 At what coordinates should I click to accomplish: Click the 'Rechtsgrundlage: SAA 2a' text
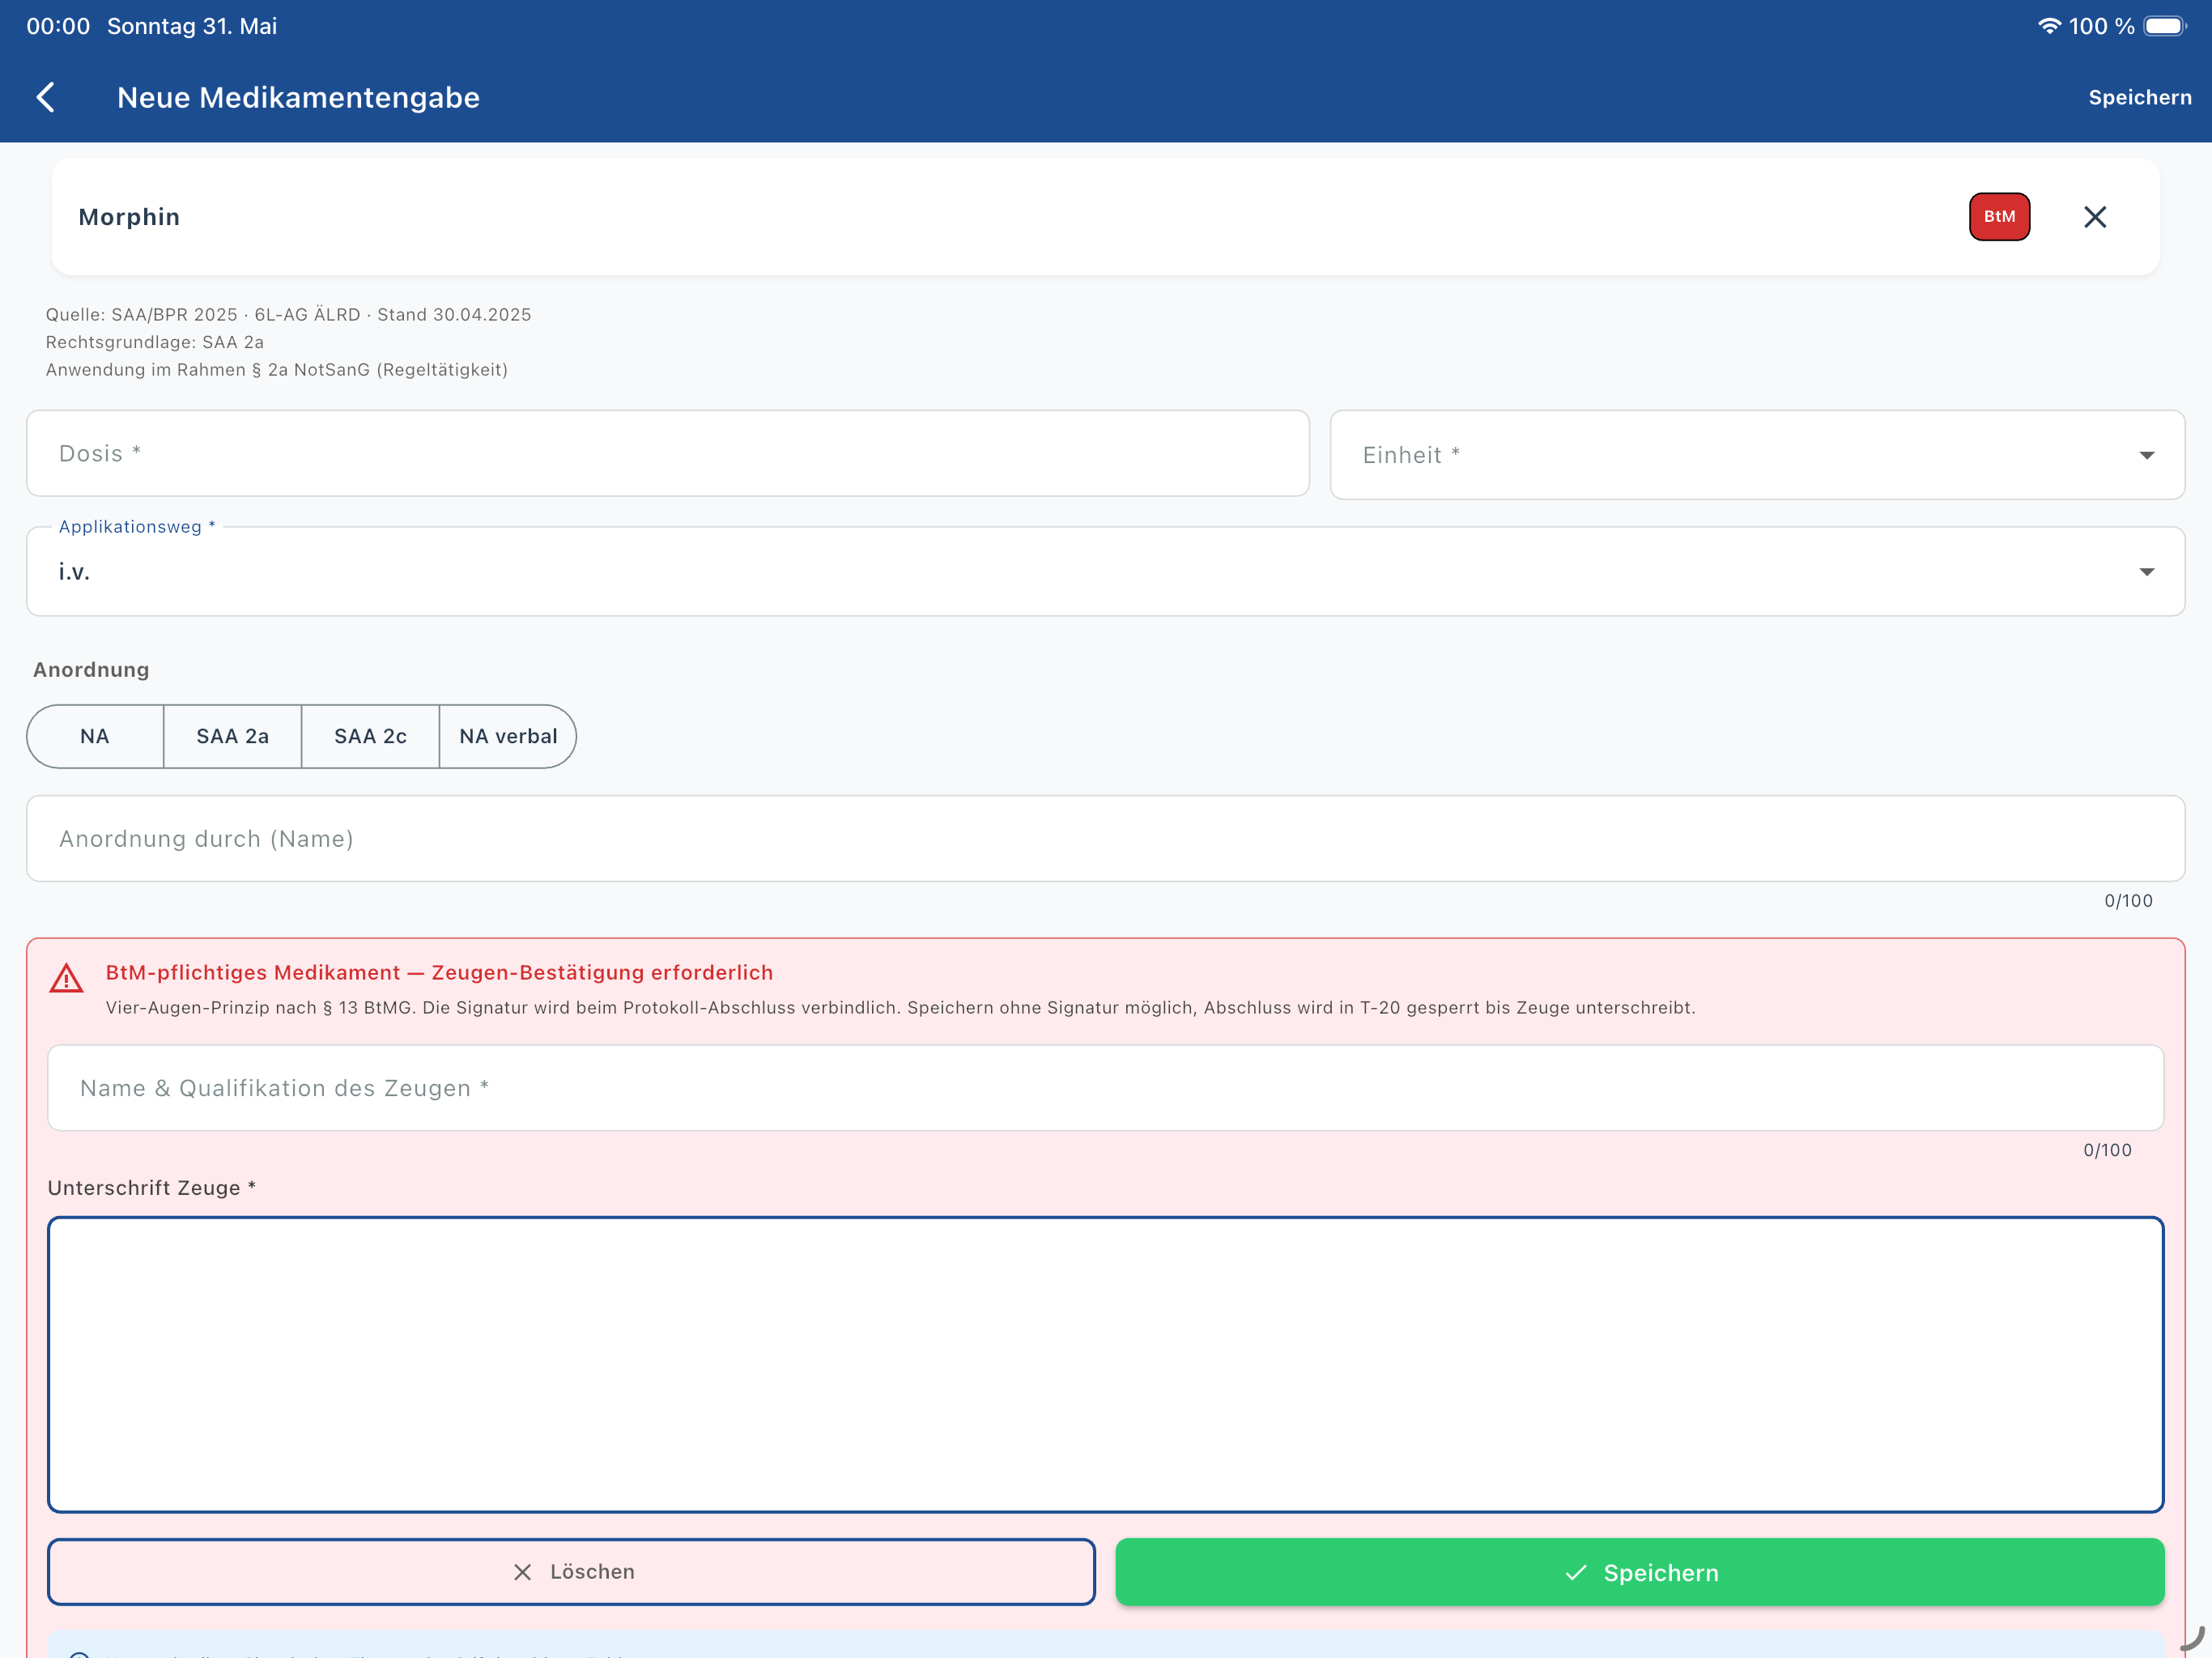click(x=155, y=342)
